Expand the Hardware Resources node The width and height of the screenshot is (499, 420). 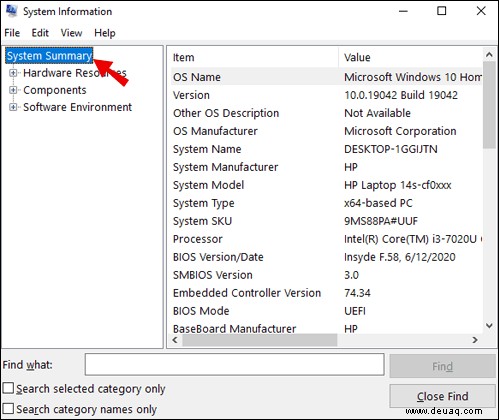pyautogui.click(x=13, y=73)
